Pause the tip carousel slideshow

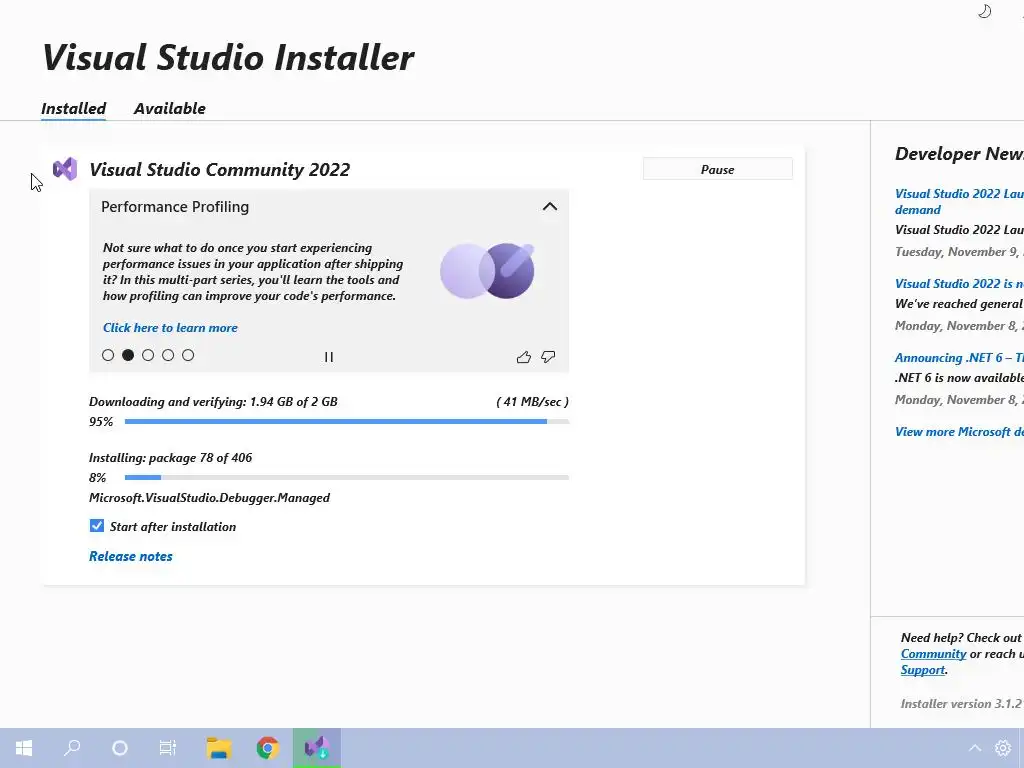[328, 357]
